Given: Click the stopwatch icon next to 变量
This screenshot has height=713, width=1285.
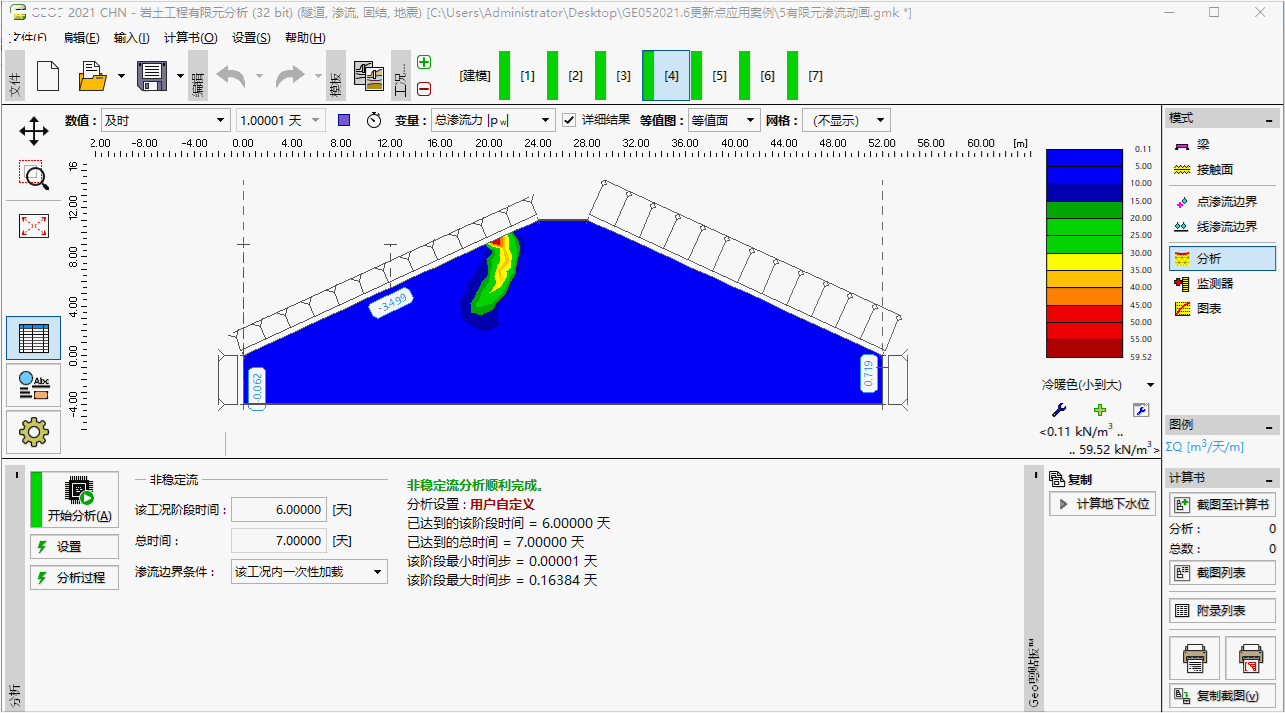Looking at the screenshot, I should [374, 120].
